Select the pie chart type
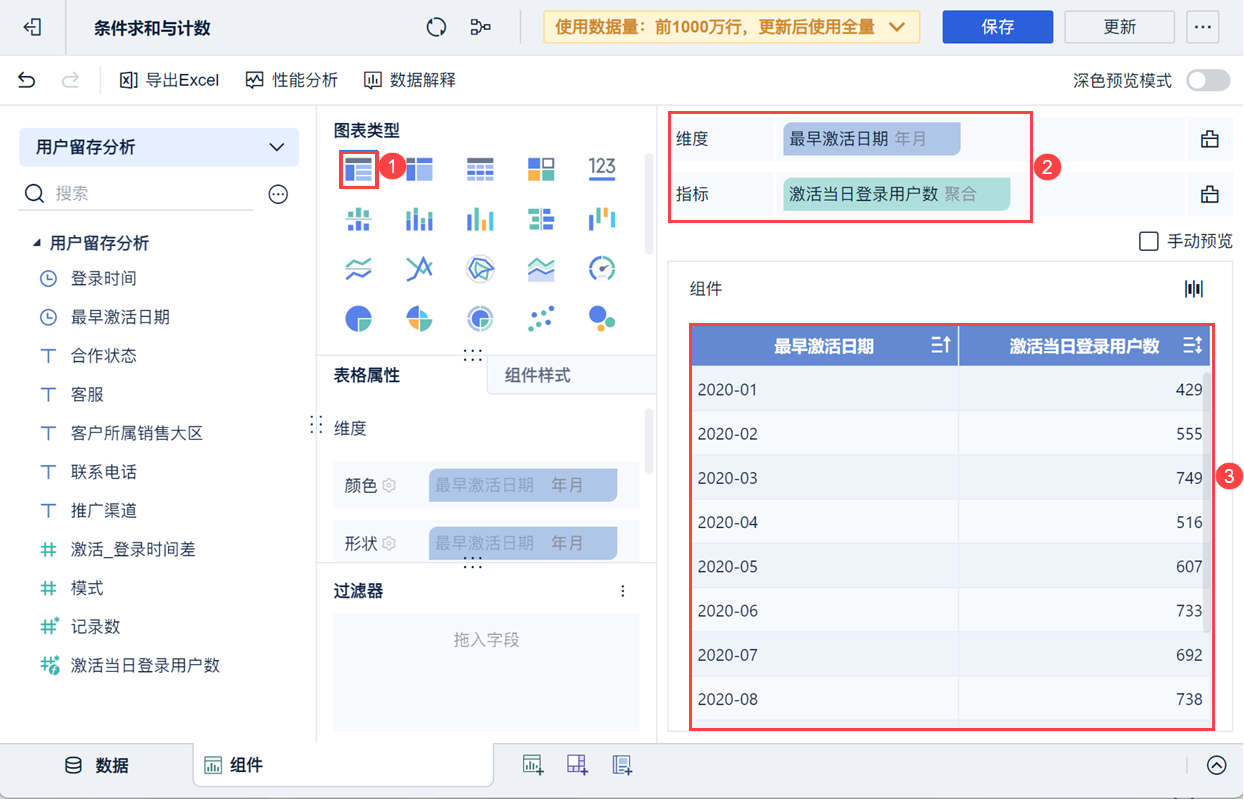The image size is (1244, 800). click(358, 318)
